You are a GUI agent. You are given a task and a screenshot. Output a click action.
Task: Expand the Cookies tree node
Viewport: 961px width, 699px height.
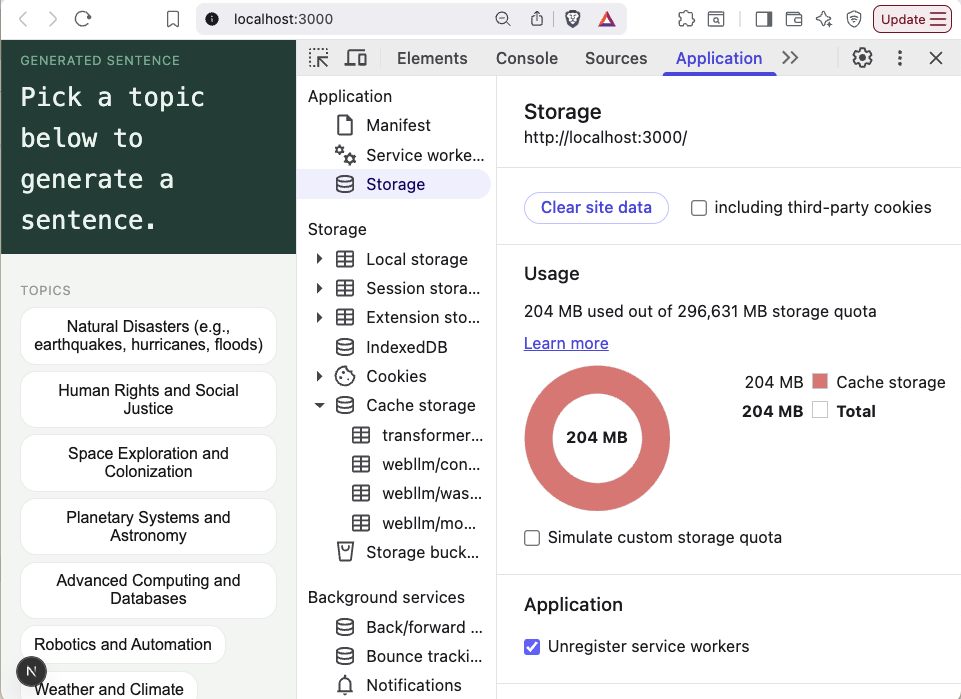[x=319, y=376]
